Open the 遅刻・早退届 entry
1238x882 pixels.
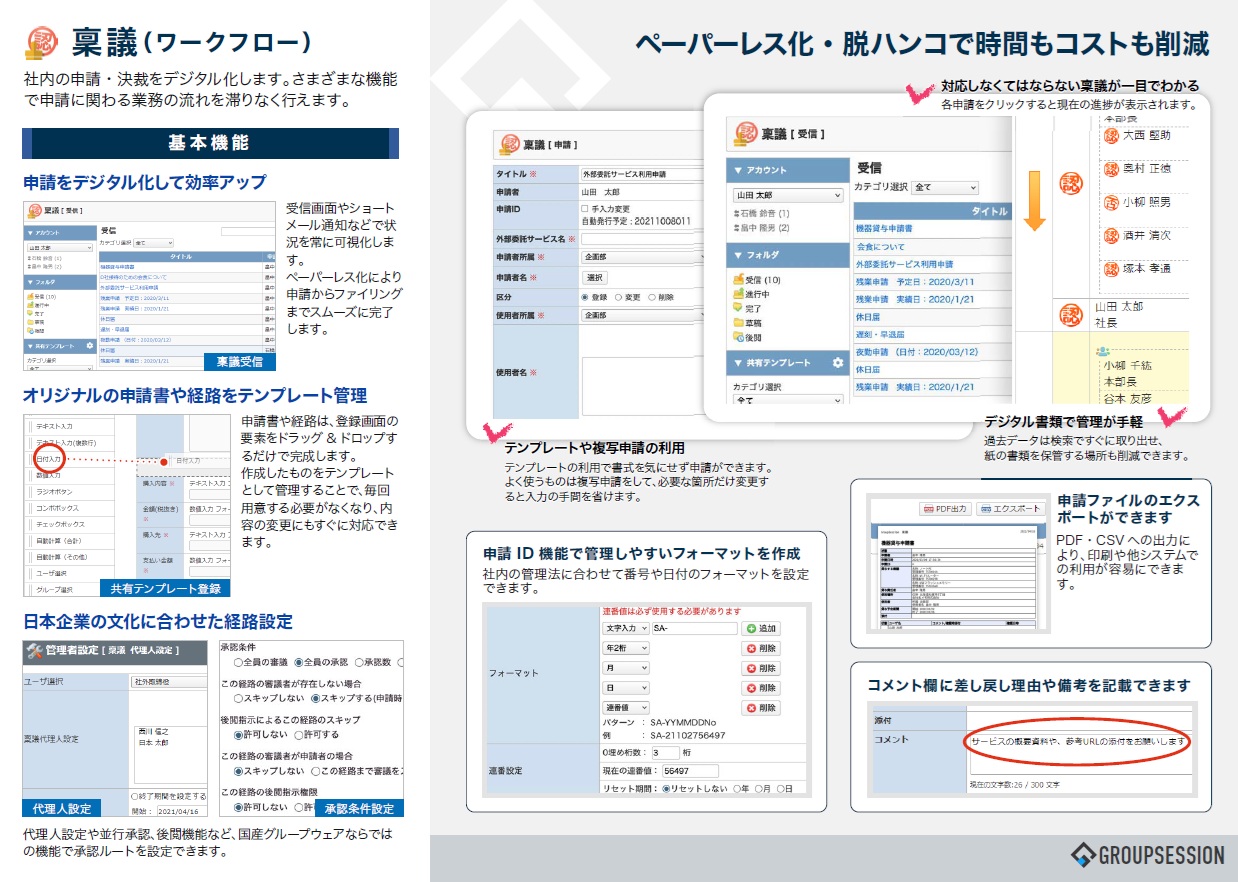[881, 334]
